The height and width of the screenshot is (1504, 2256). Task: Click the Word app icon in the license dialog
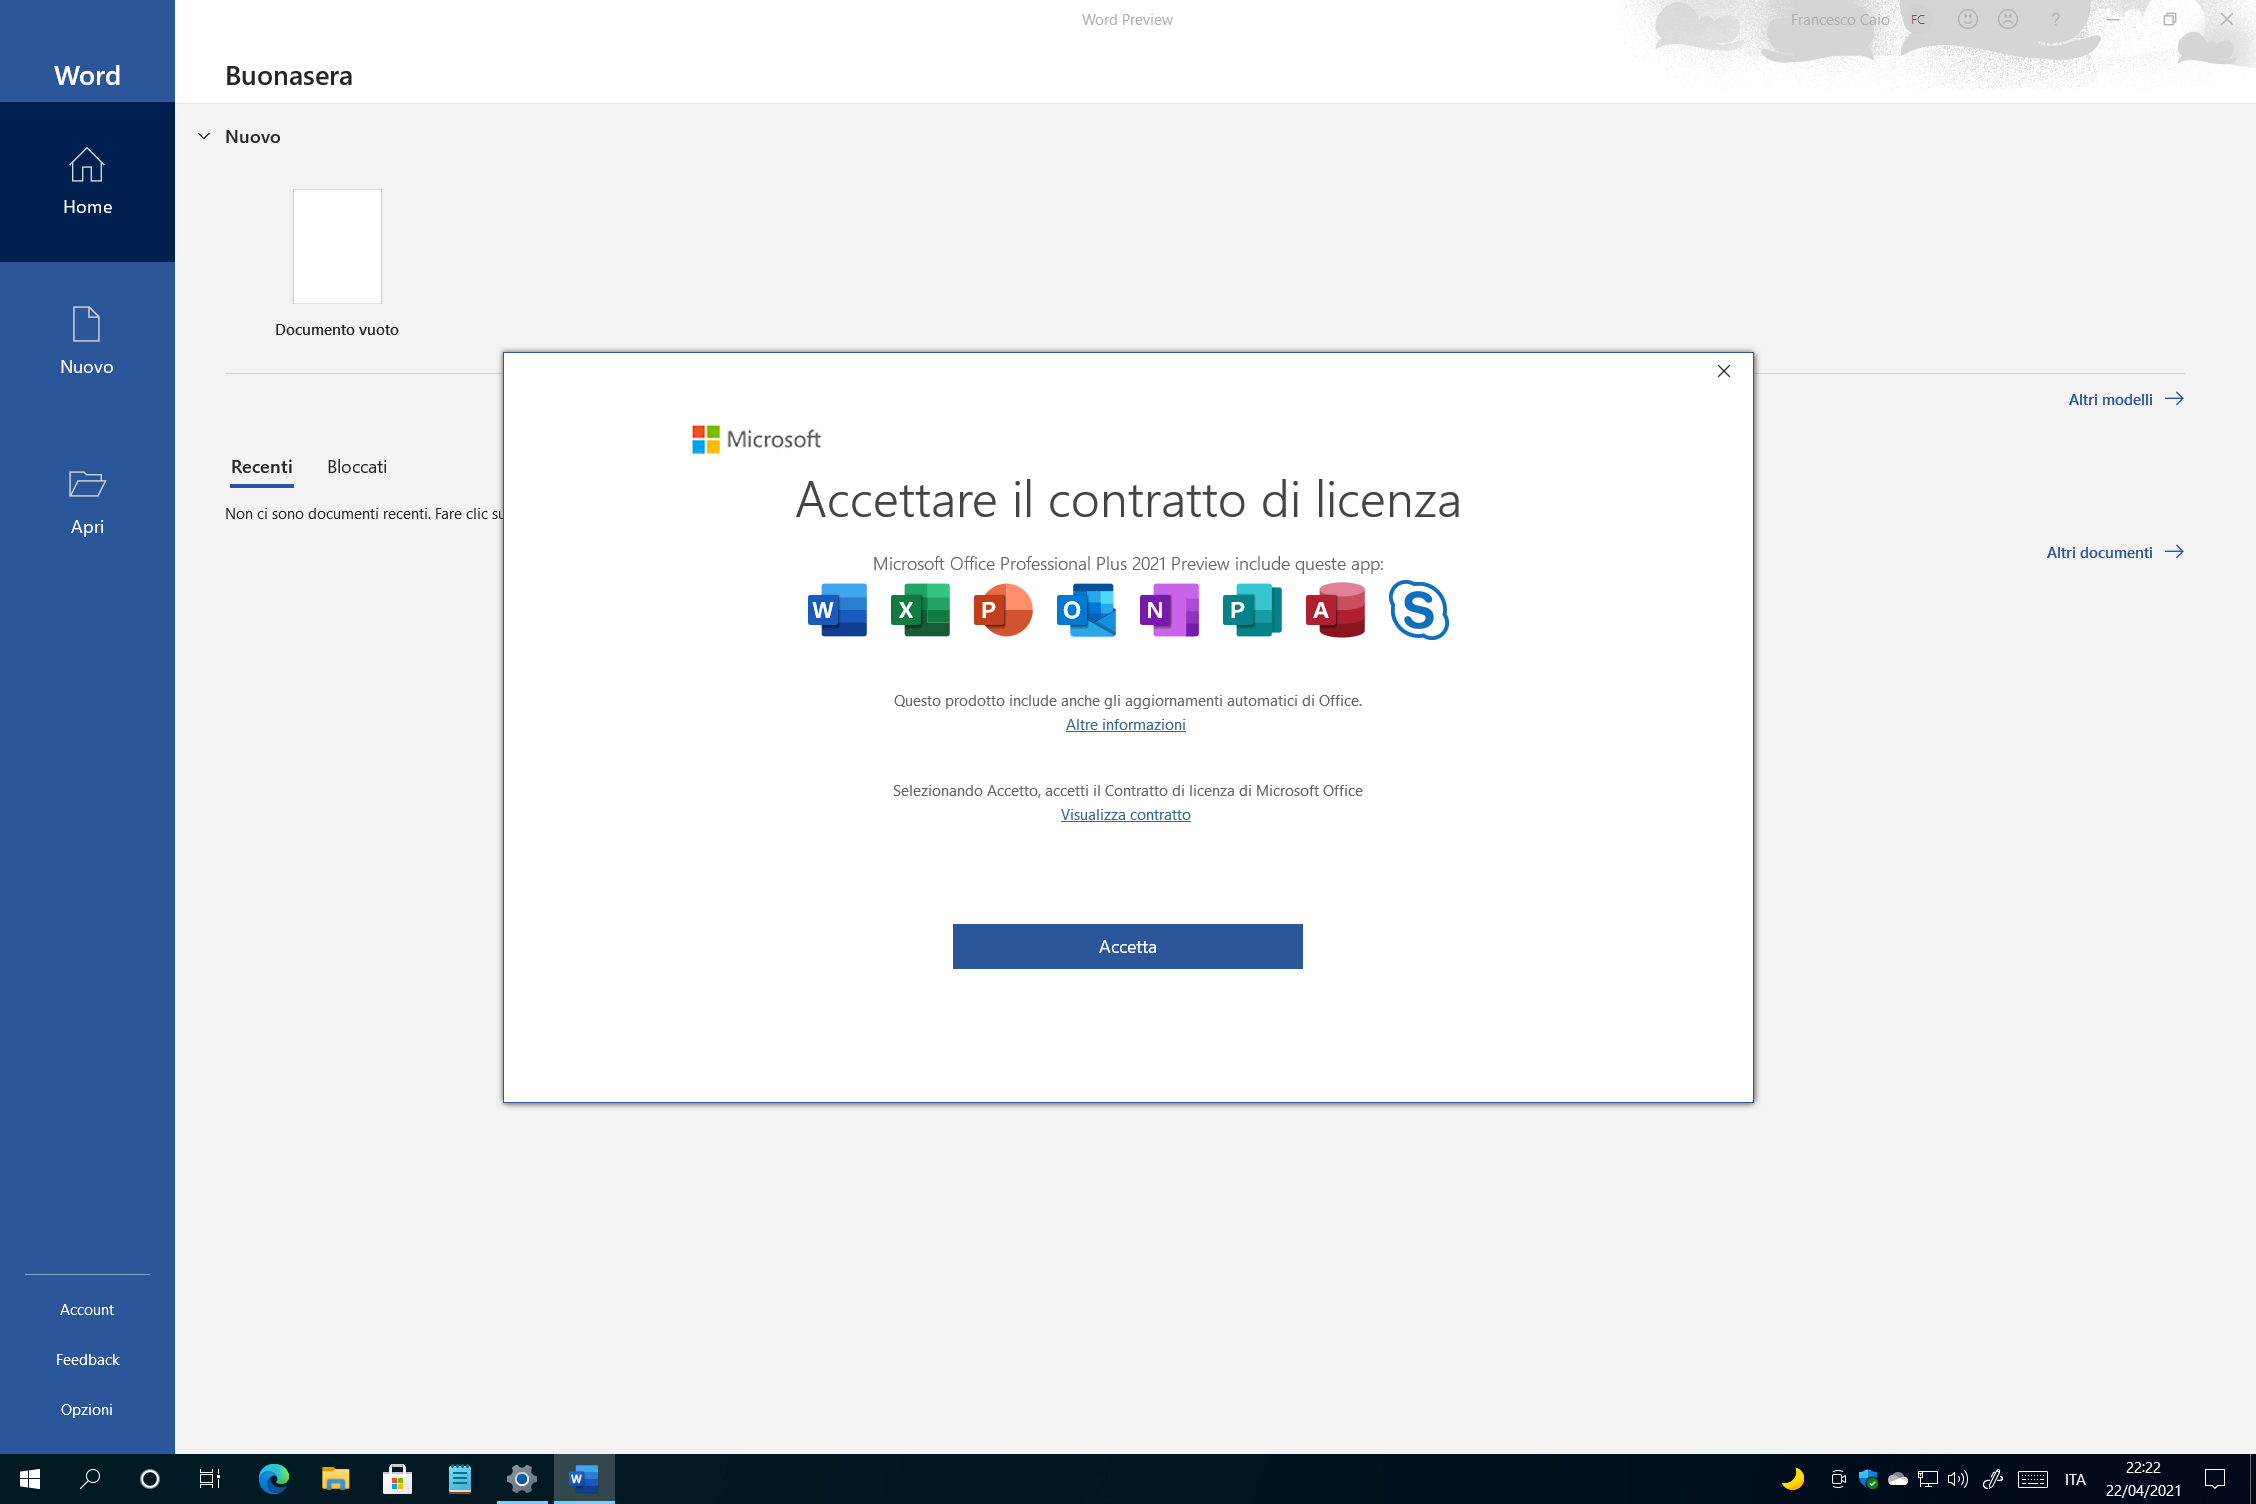(837, 610)
